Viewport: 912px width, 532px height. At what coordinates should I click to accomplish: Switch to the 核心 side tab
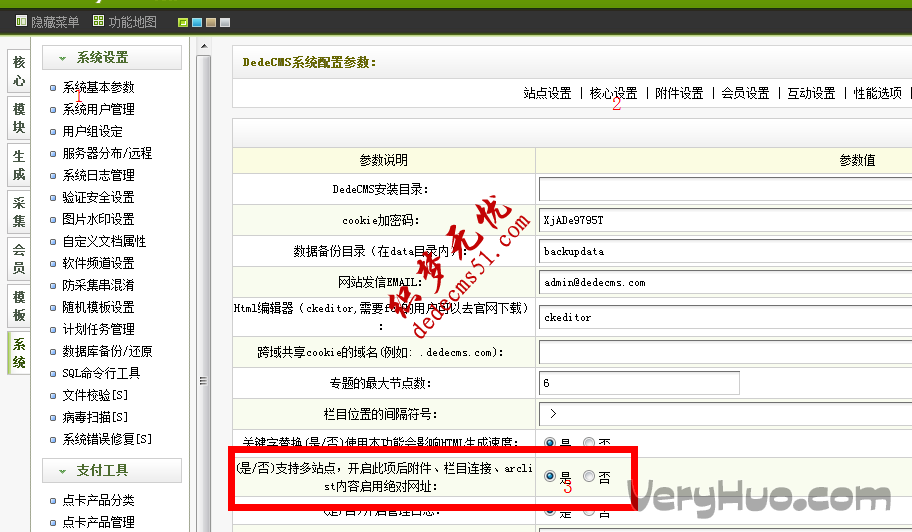click(x=19, y=71)
